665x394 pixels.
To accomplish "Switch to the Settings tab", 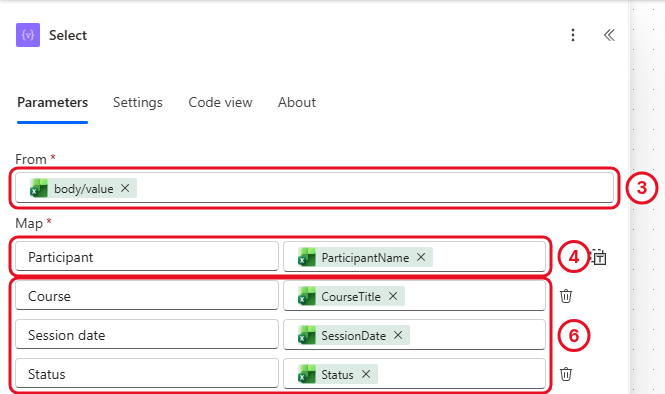I will pyautogui.click(x=138, y=102).
